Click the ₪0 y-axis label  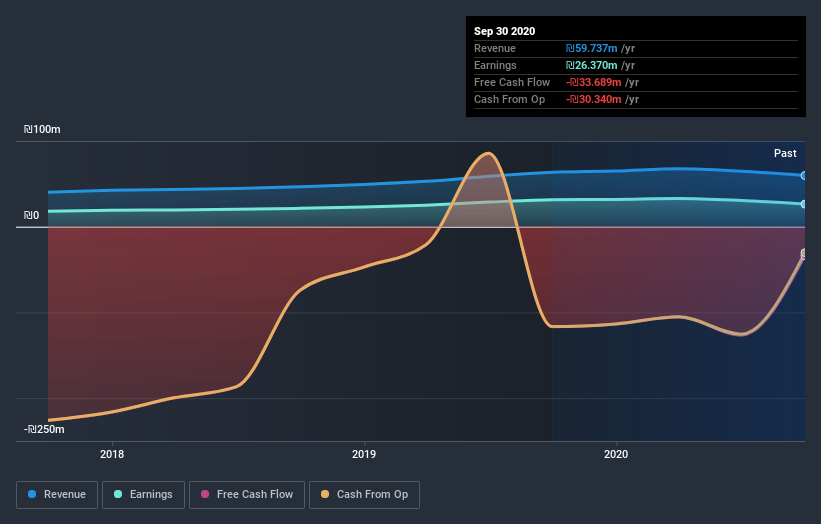(x=31, y=215)
